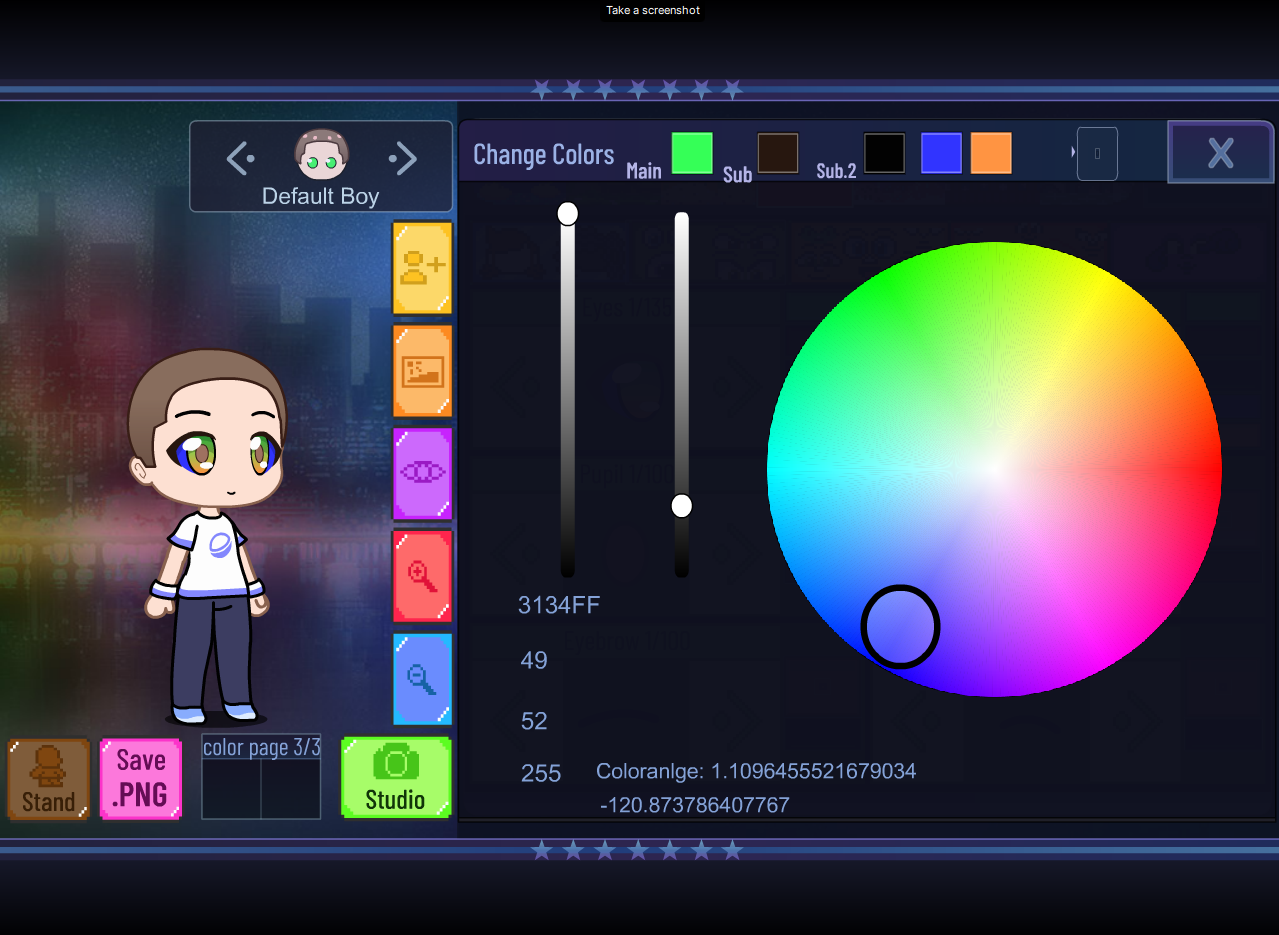Click the red zoom in magnifier icon

(422, 576)
